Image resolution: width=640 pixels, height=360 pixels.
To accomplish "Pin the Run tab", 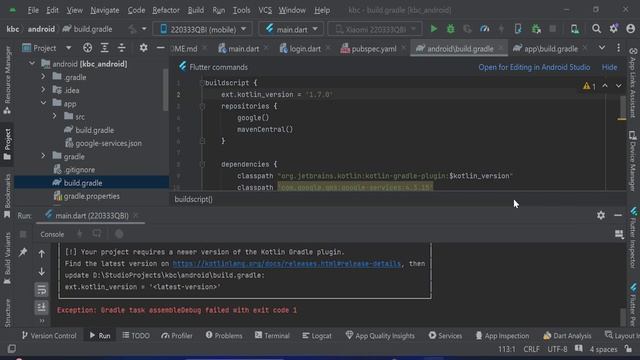I will click(x=23, y=252).
